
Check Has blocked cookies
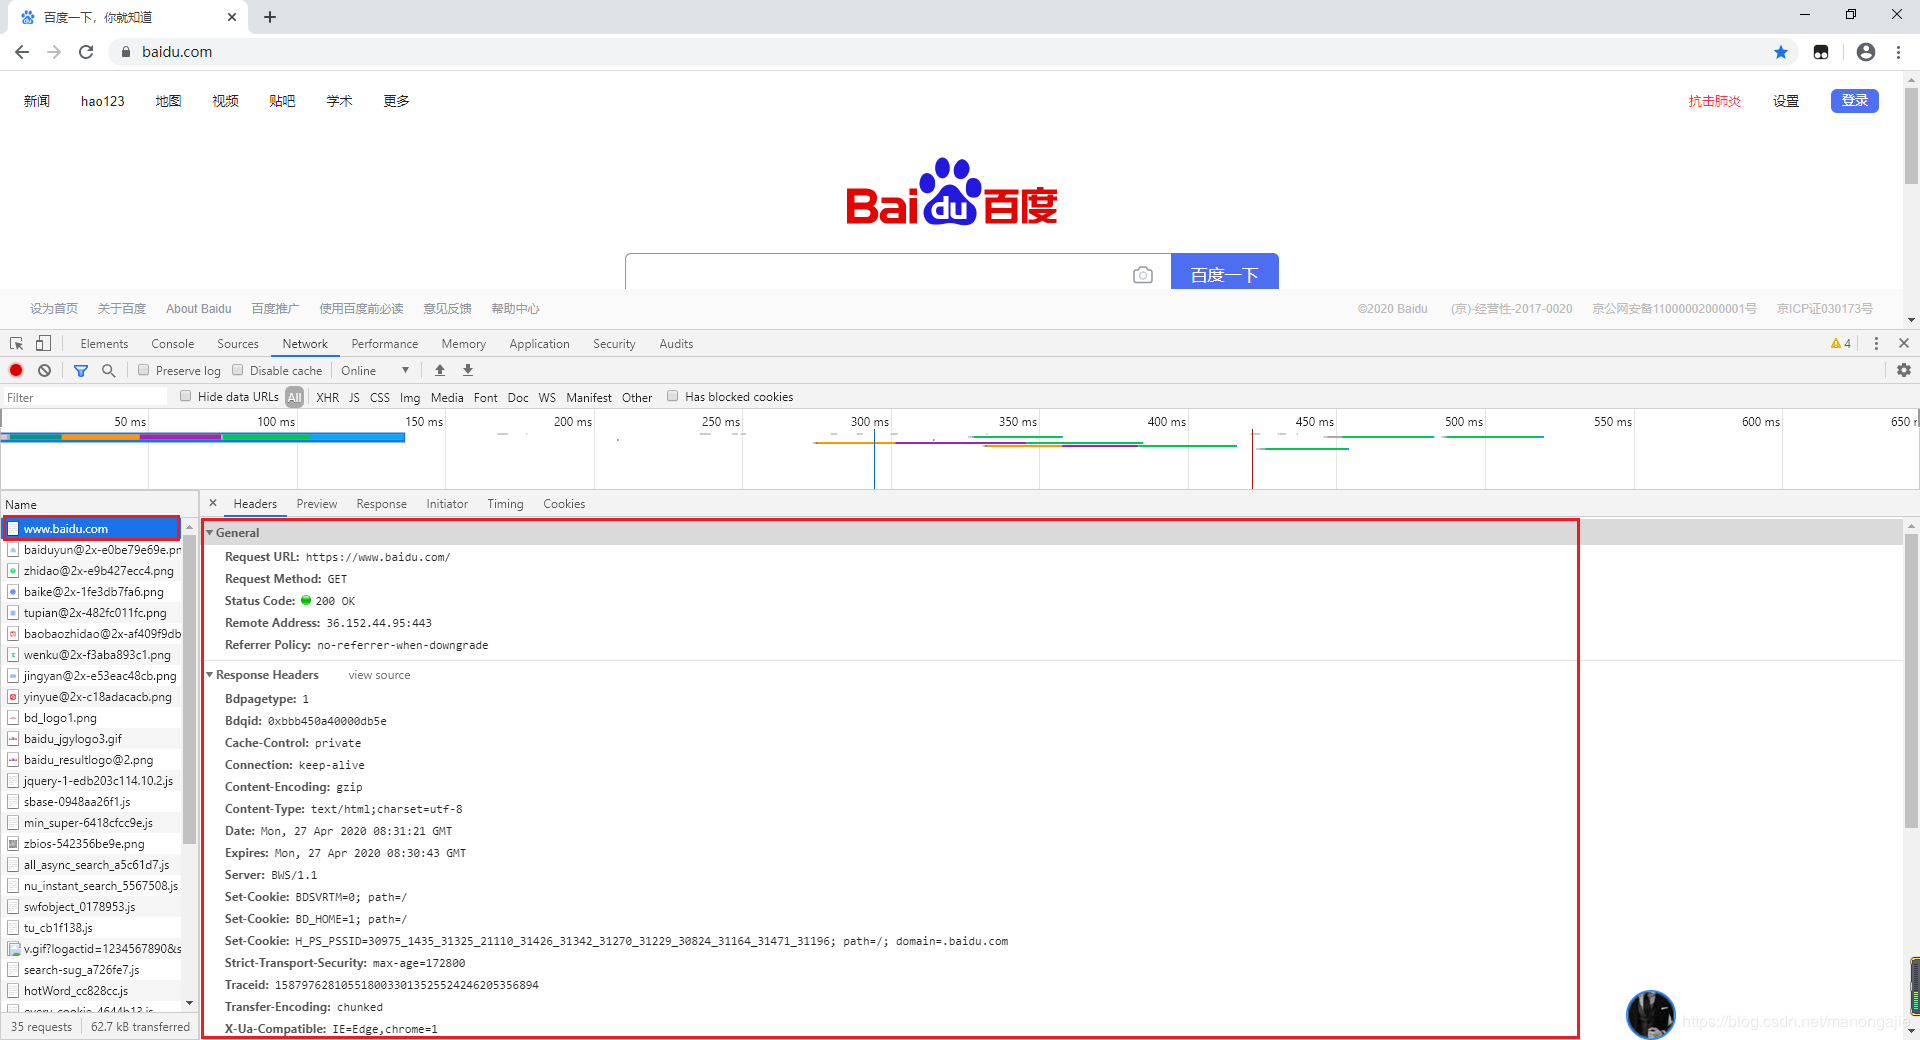click(673, 396)
